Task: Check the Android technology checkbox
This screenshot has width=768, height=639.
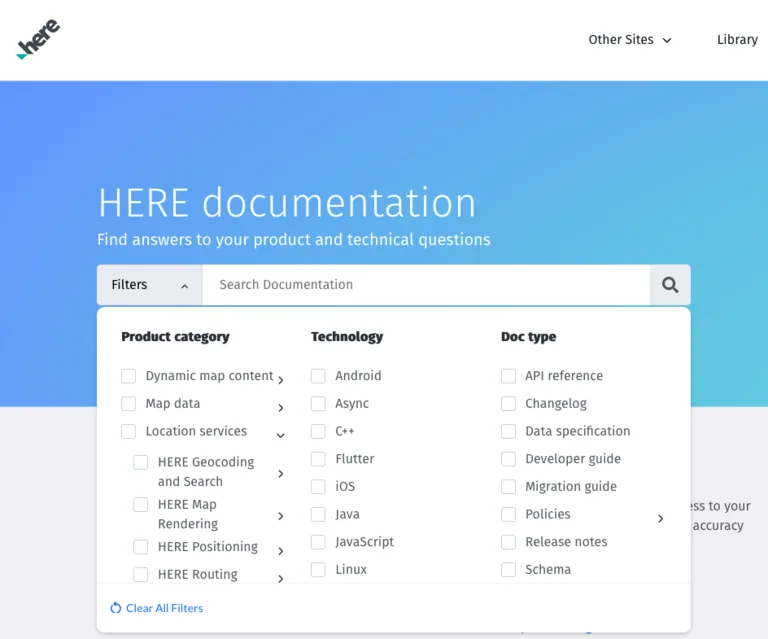Action: click(318, 376)
